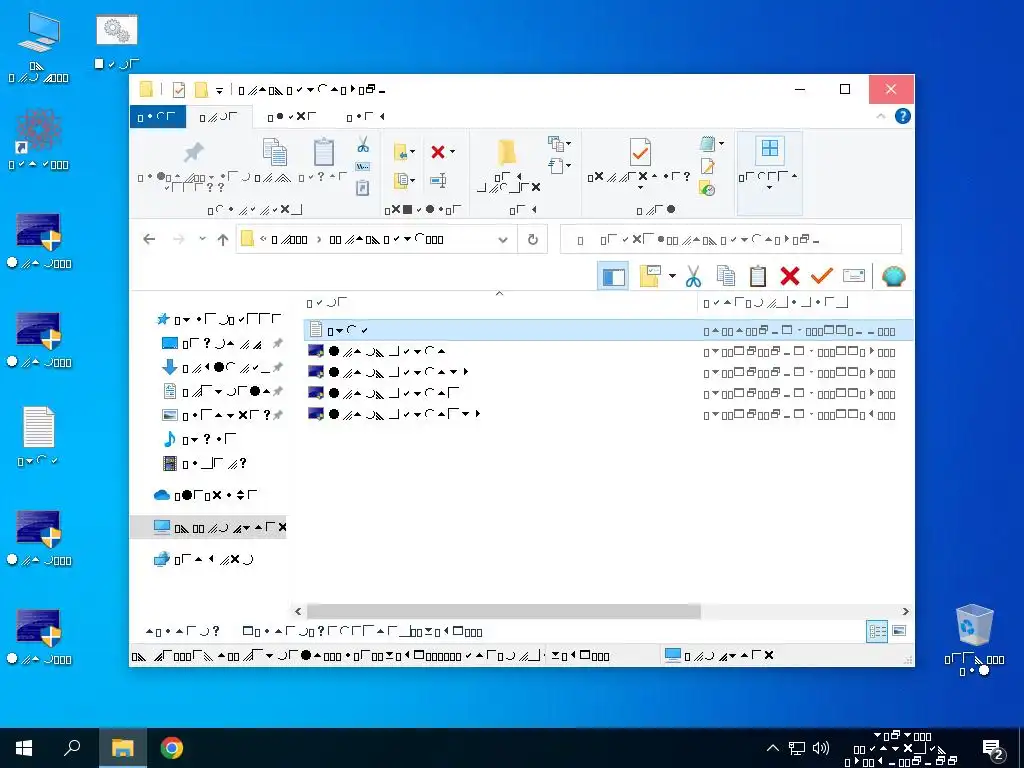1024x768 pixels.
Task: Open the folder options dropdown in lower toolbar
Action: tap(672, 276)
